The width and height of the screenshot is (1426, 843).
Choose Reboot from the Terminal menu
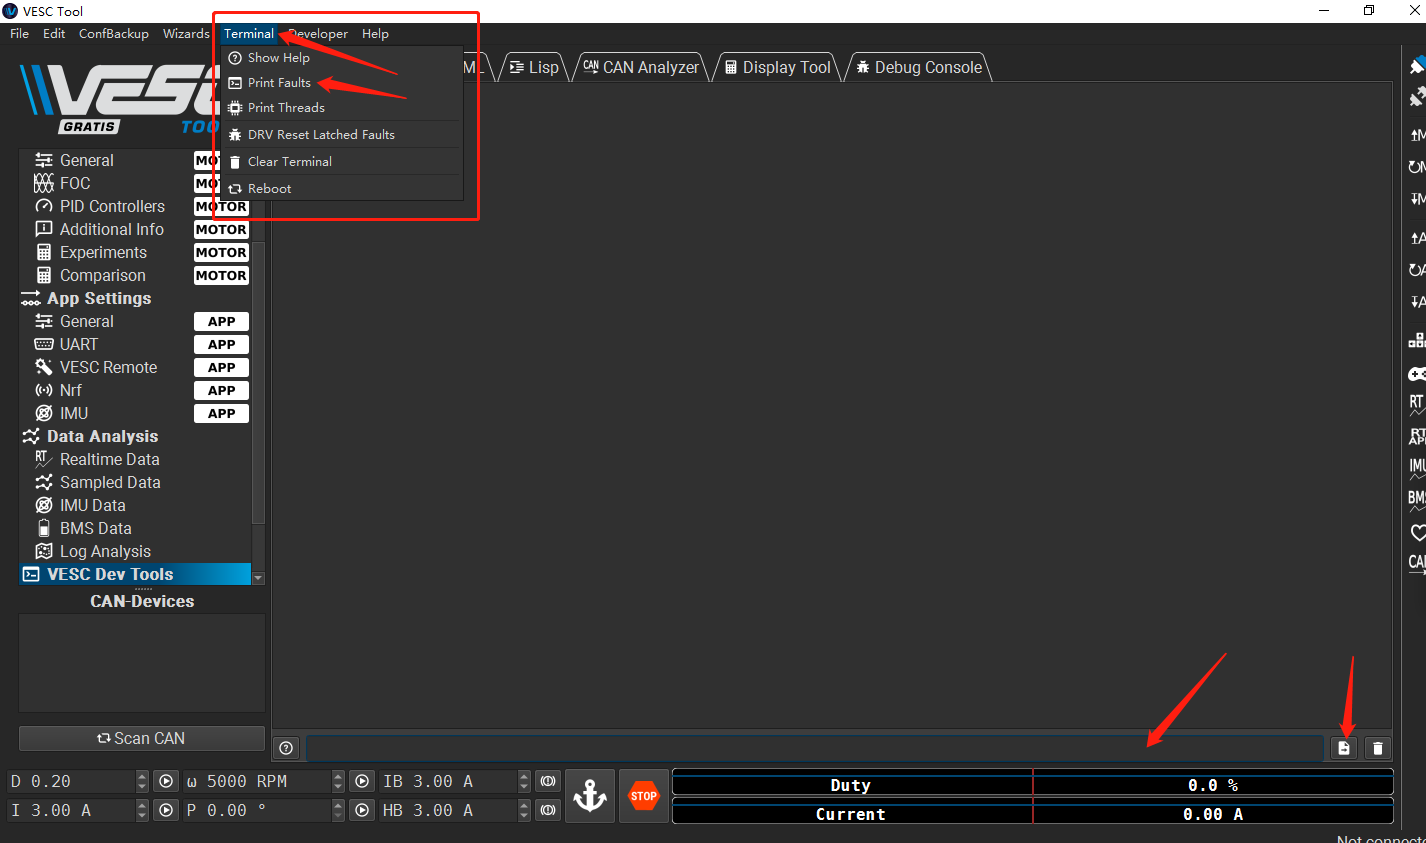(x=269, y=189)
